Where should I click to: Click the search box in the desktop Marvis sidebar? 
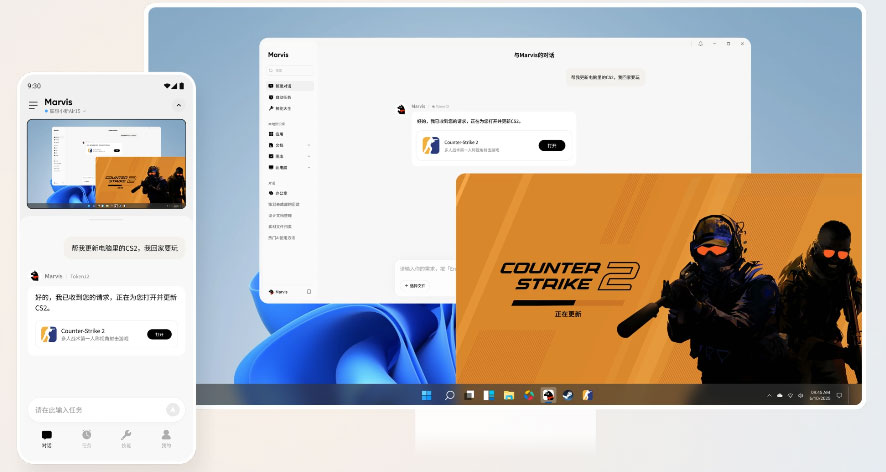click(x=289, y=70)
